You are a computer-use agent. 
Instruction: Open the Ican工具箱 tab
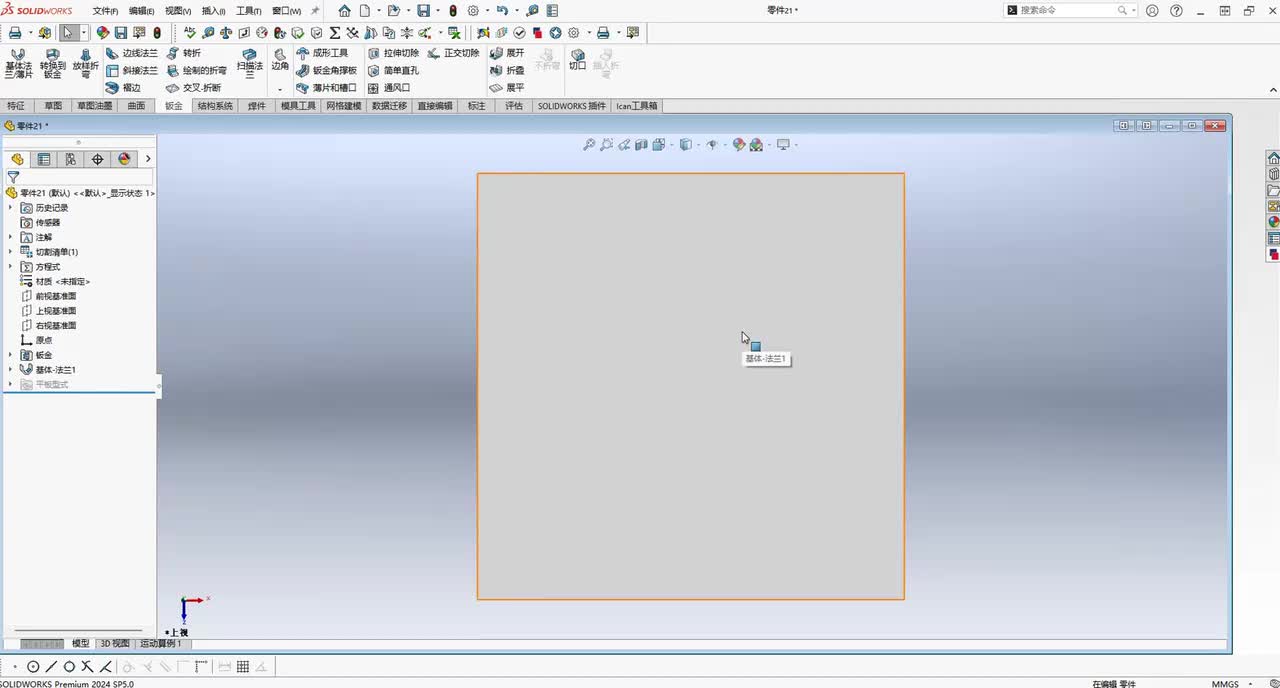(x=637, y=106)
